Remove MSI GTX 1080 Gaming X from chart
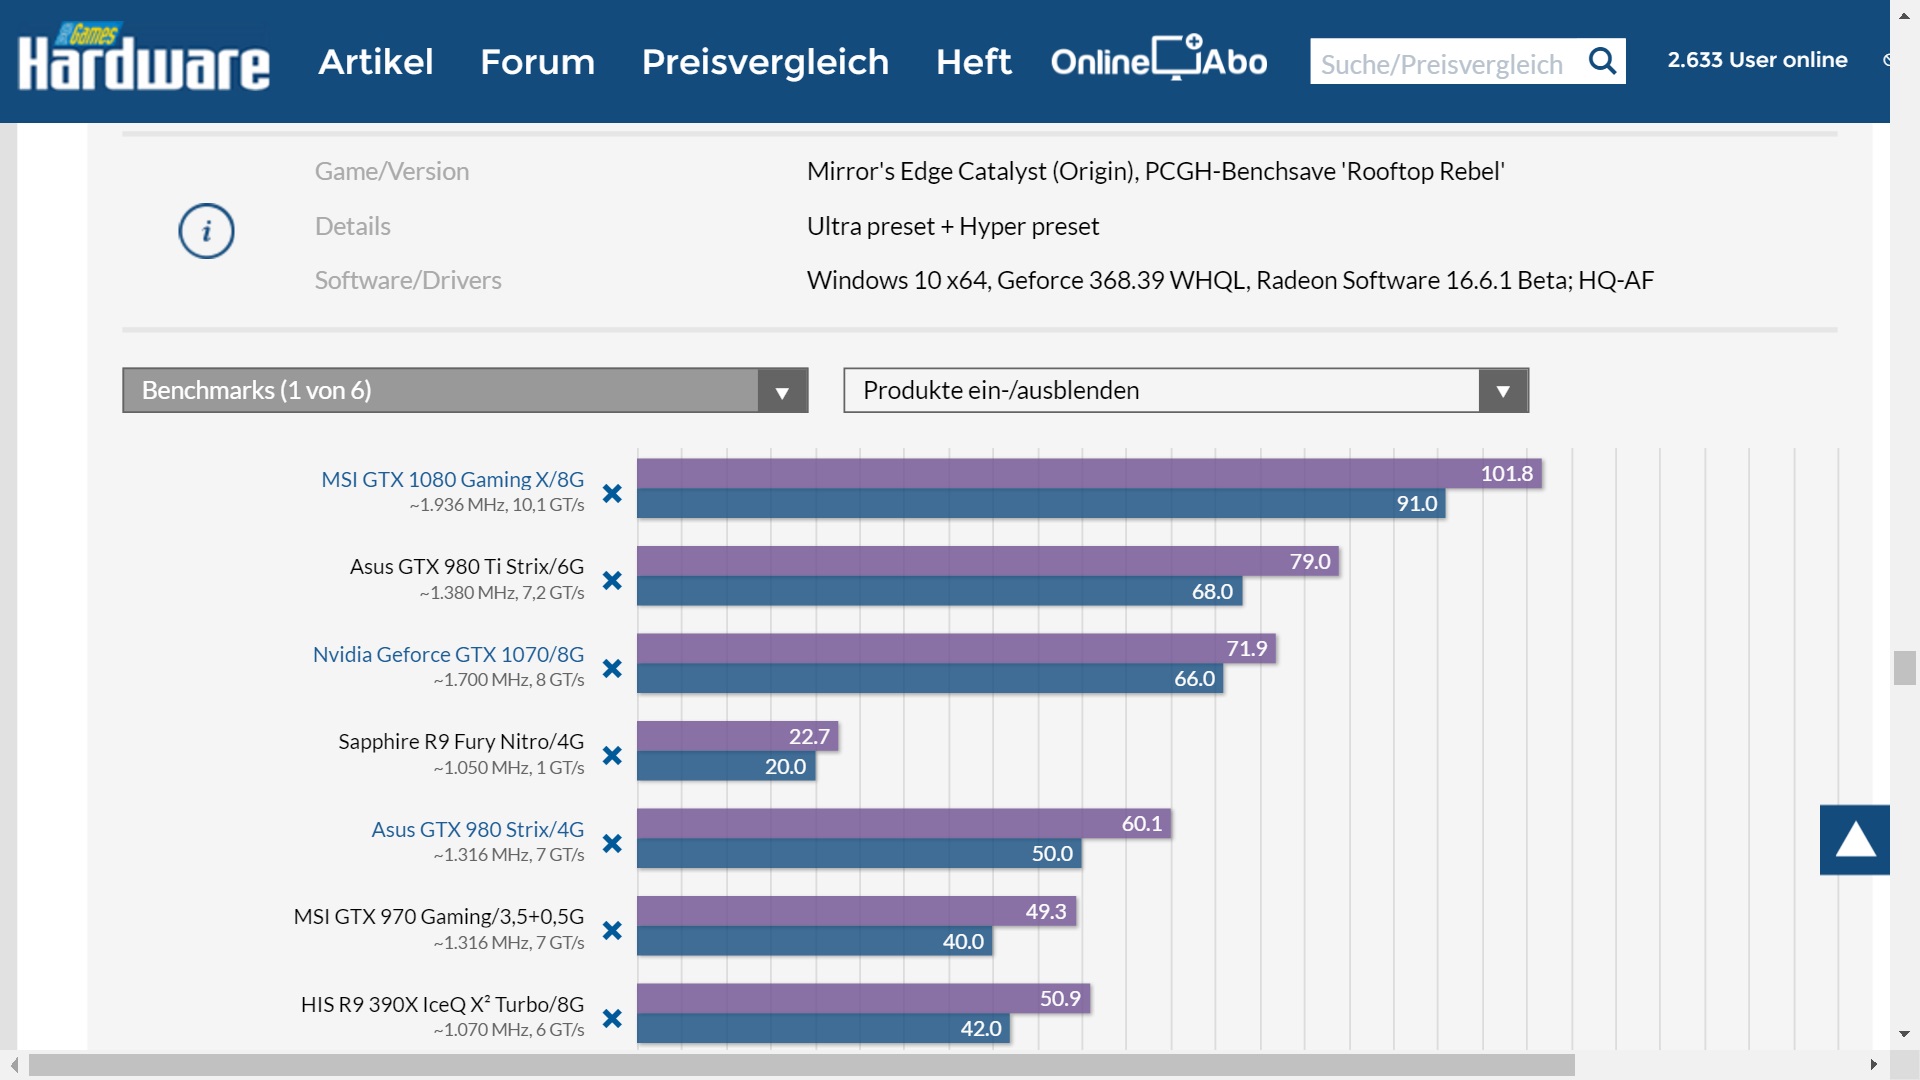Screen dimensions: 1920x1080 pos(612,493)
